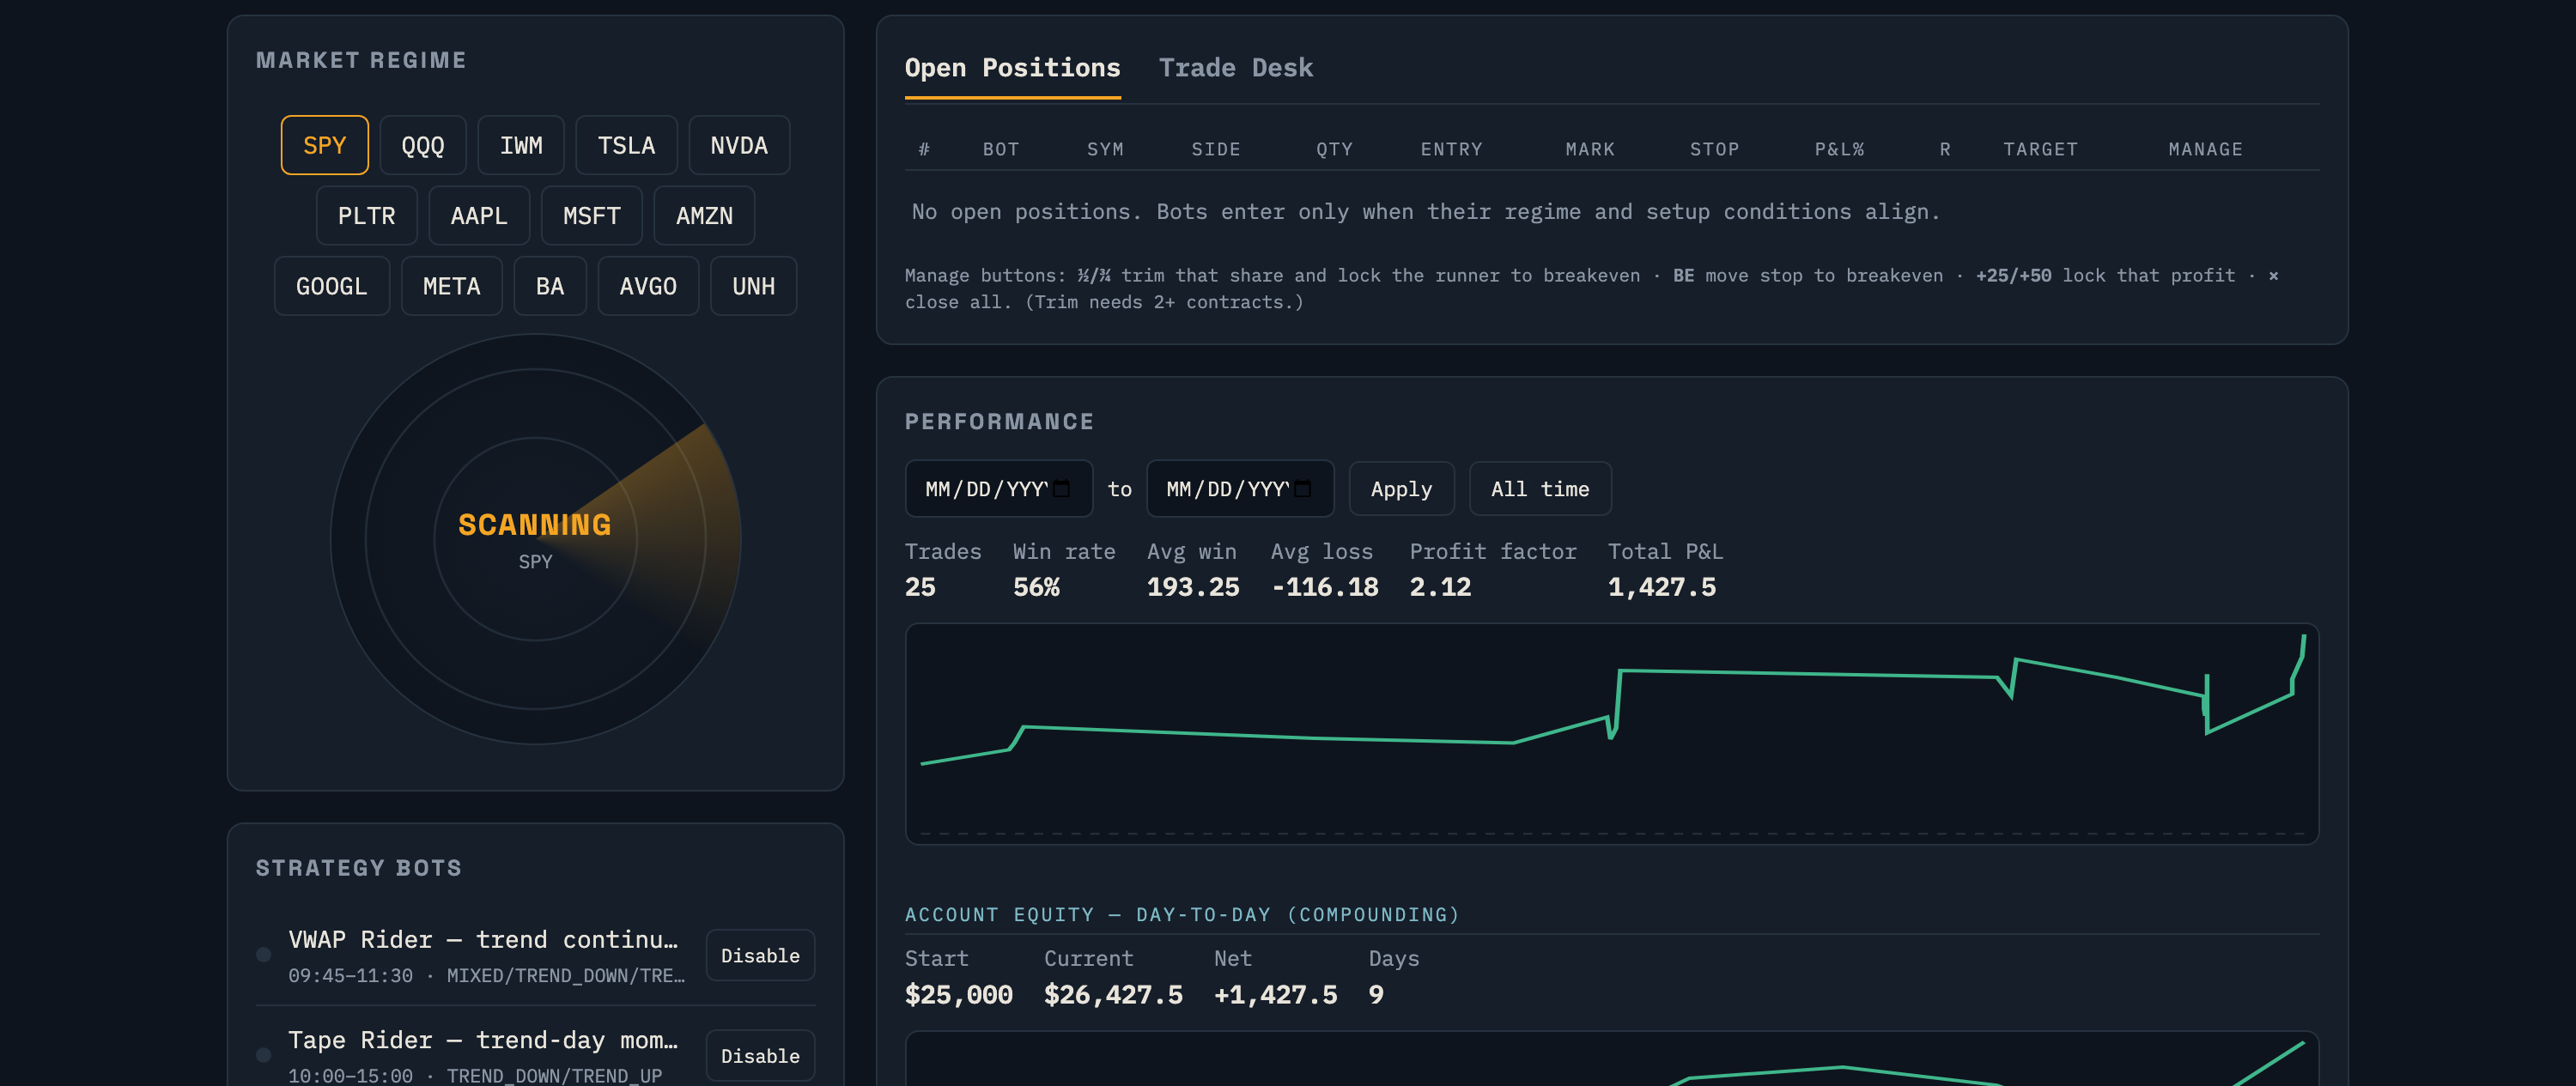The height and width of the screenshot is (1086, 2576).
Task: Click the VWAP Rider schedule 09:45–11:30 line
Action: (x=487, y=976)
